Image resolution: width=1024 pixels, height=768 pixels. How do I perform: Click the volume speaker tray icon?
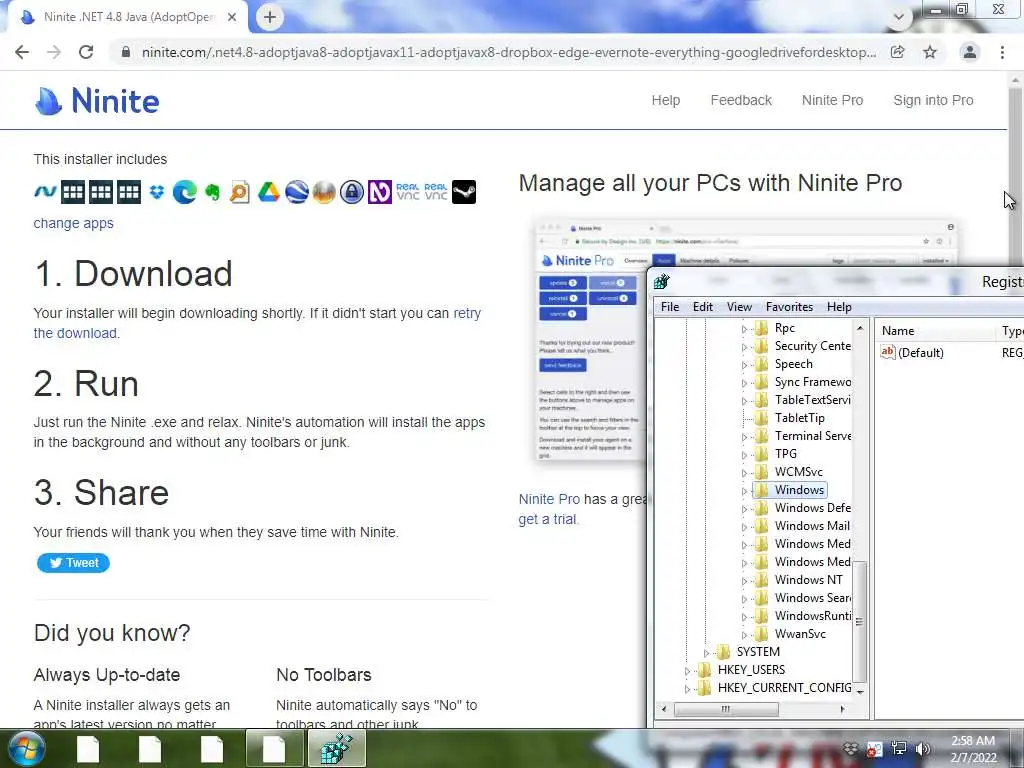point(923,748)
